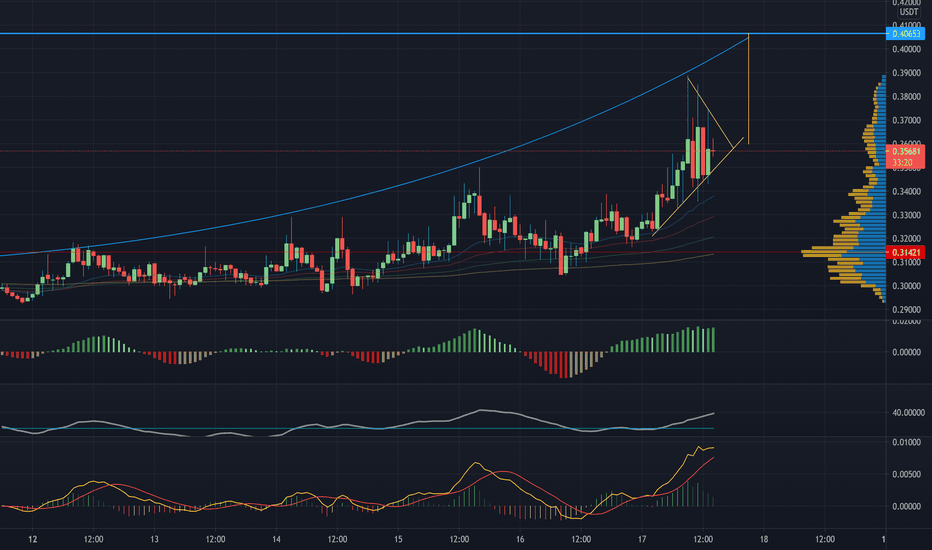Click the 0.33000 price axis value
This screenshot has height=550, width=932.
[906, 215]
